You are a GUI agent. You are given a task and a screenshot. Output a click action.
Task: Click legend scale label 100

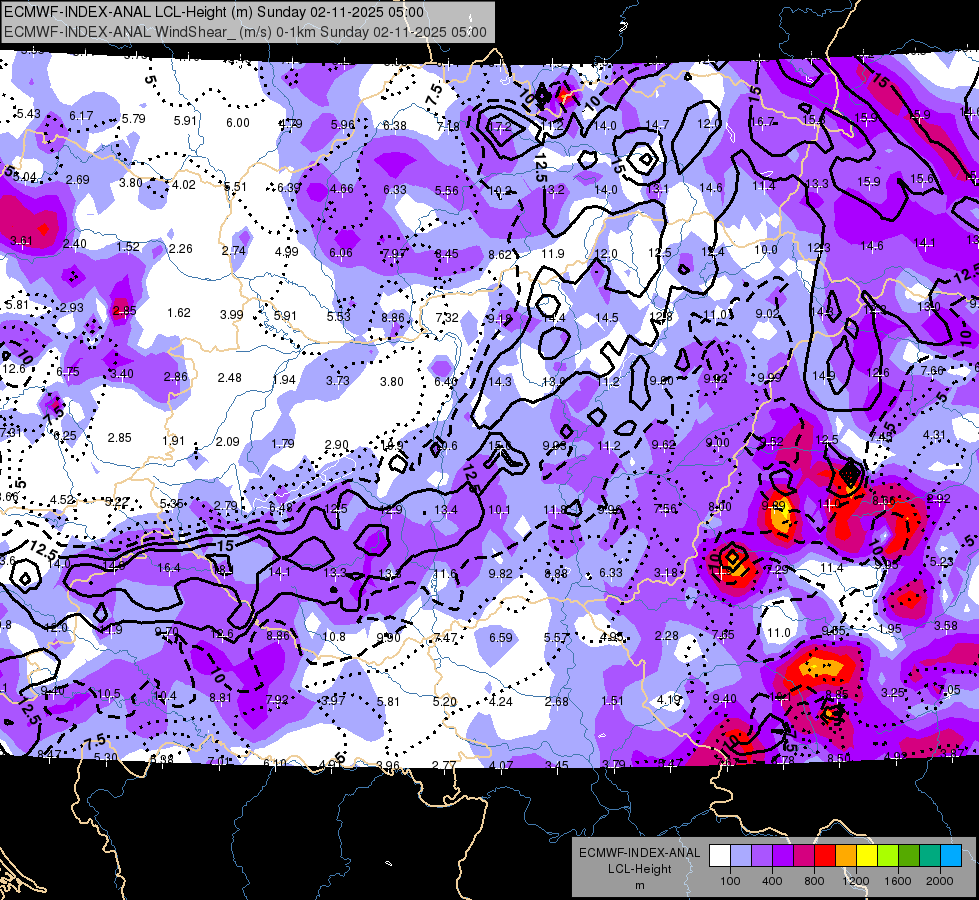(730, 881)
